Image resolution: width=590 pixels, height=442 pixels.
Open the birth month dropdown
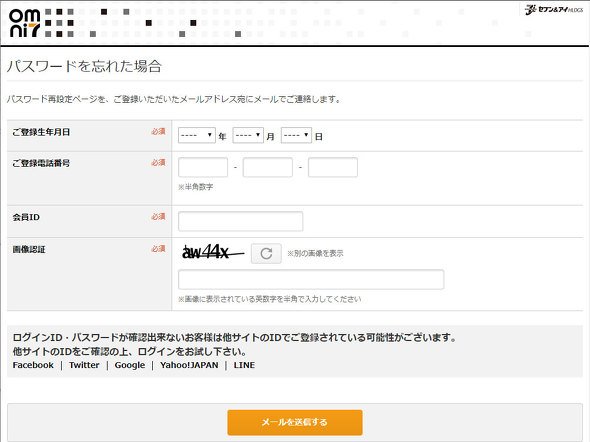(248, 135)
